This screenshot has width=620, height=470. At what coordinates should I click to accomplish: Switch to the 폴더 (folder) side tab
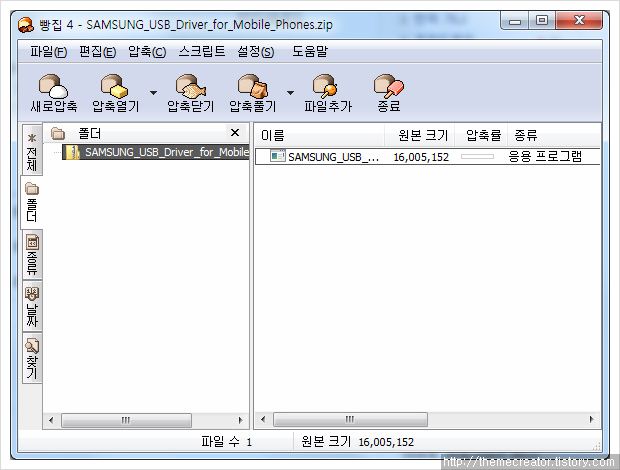click(32, 202)
